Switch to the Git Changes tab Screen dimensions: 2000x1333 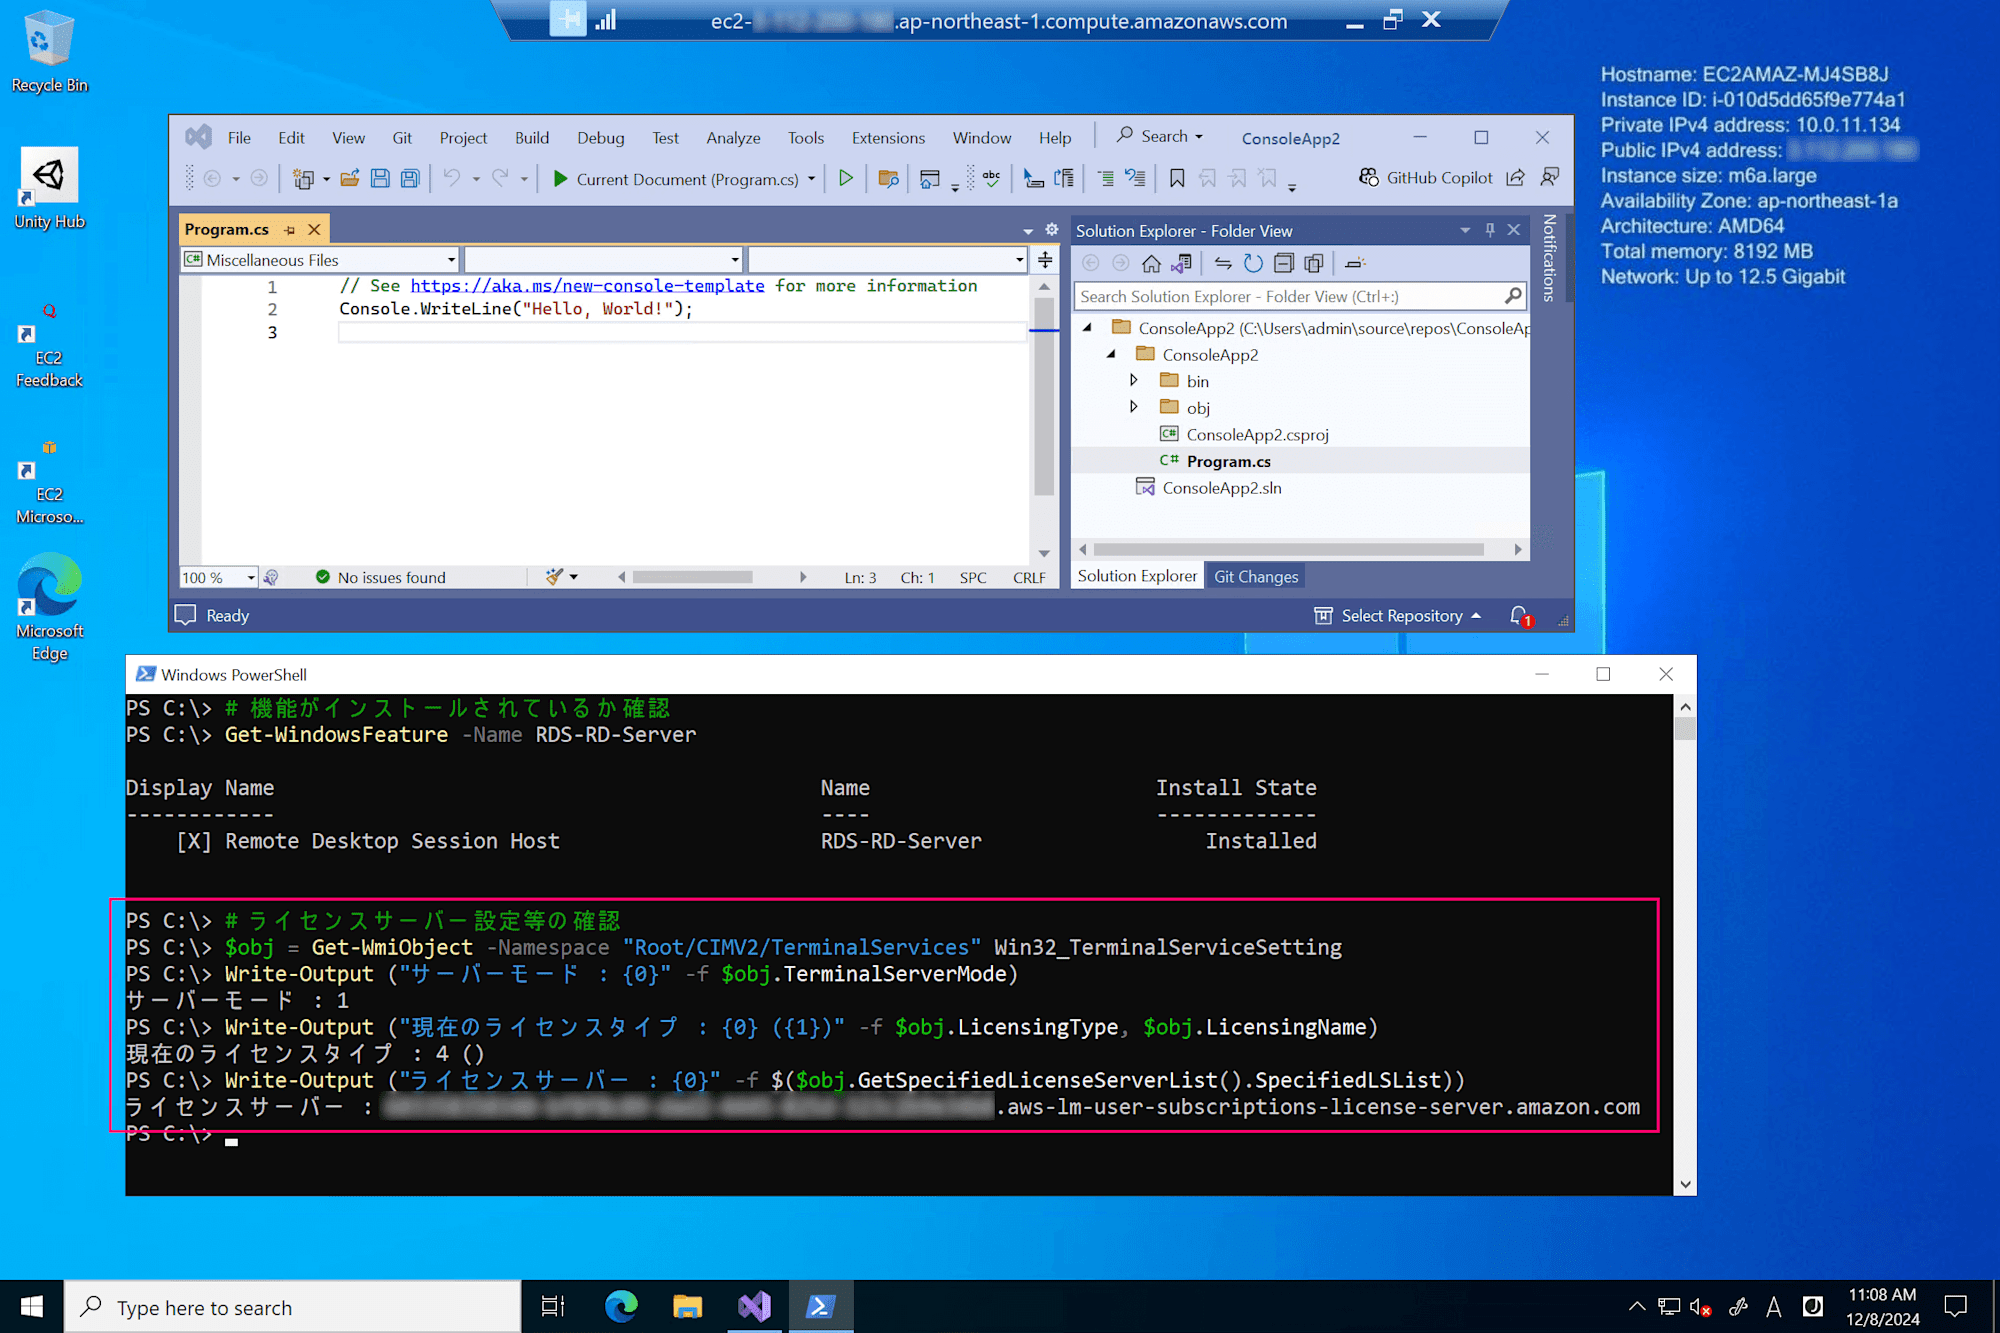[1256, 576]
